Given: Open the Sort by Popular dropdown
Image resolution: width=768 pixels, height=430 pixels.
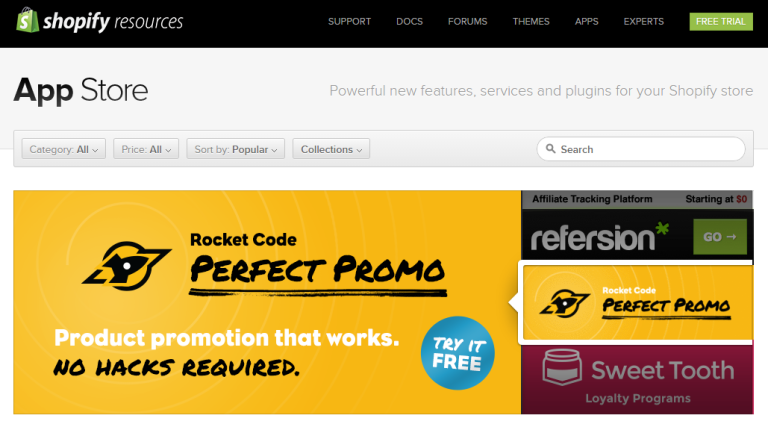Looking at the screenshot, I should (x=236, y=149).
